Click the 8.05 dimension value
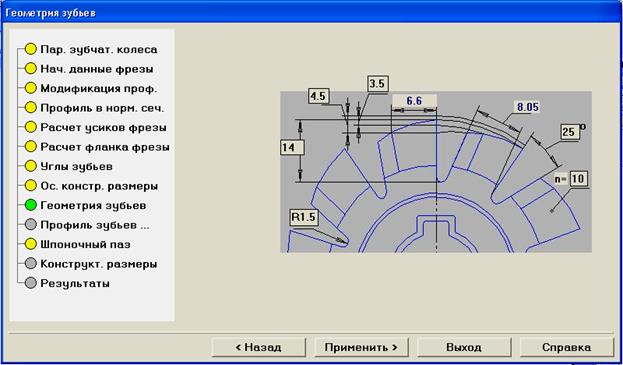623x365 pixels. point(528,107)
